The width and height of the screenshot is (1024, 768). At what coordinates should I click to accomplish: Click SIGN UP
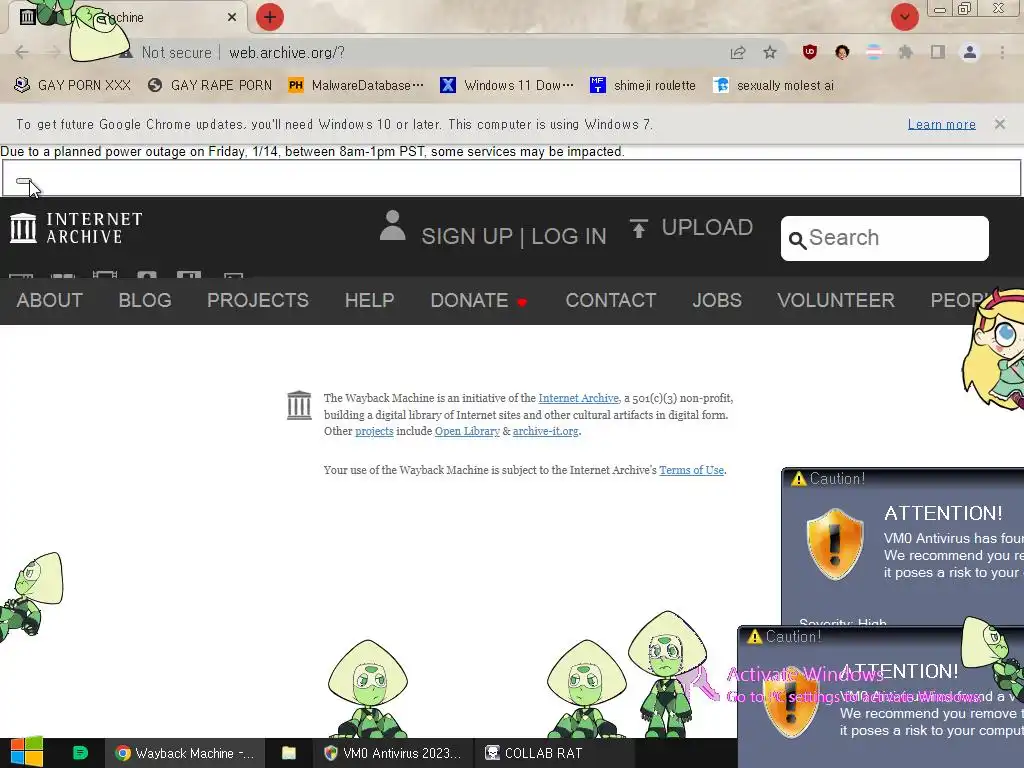467,236
